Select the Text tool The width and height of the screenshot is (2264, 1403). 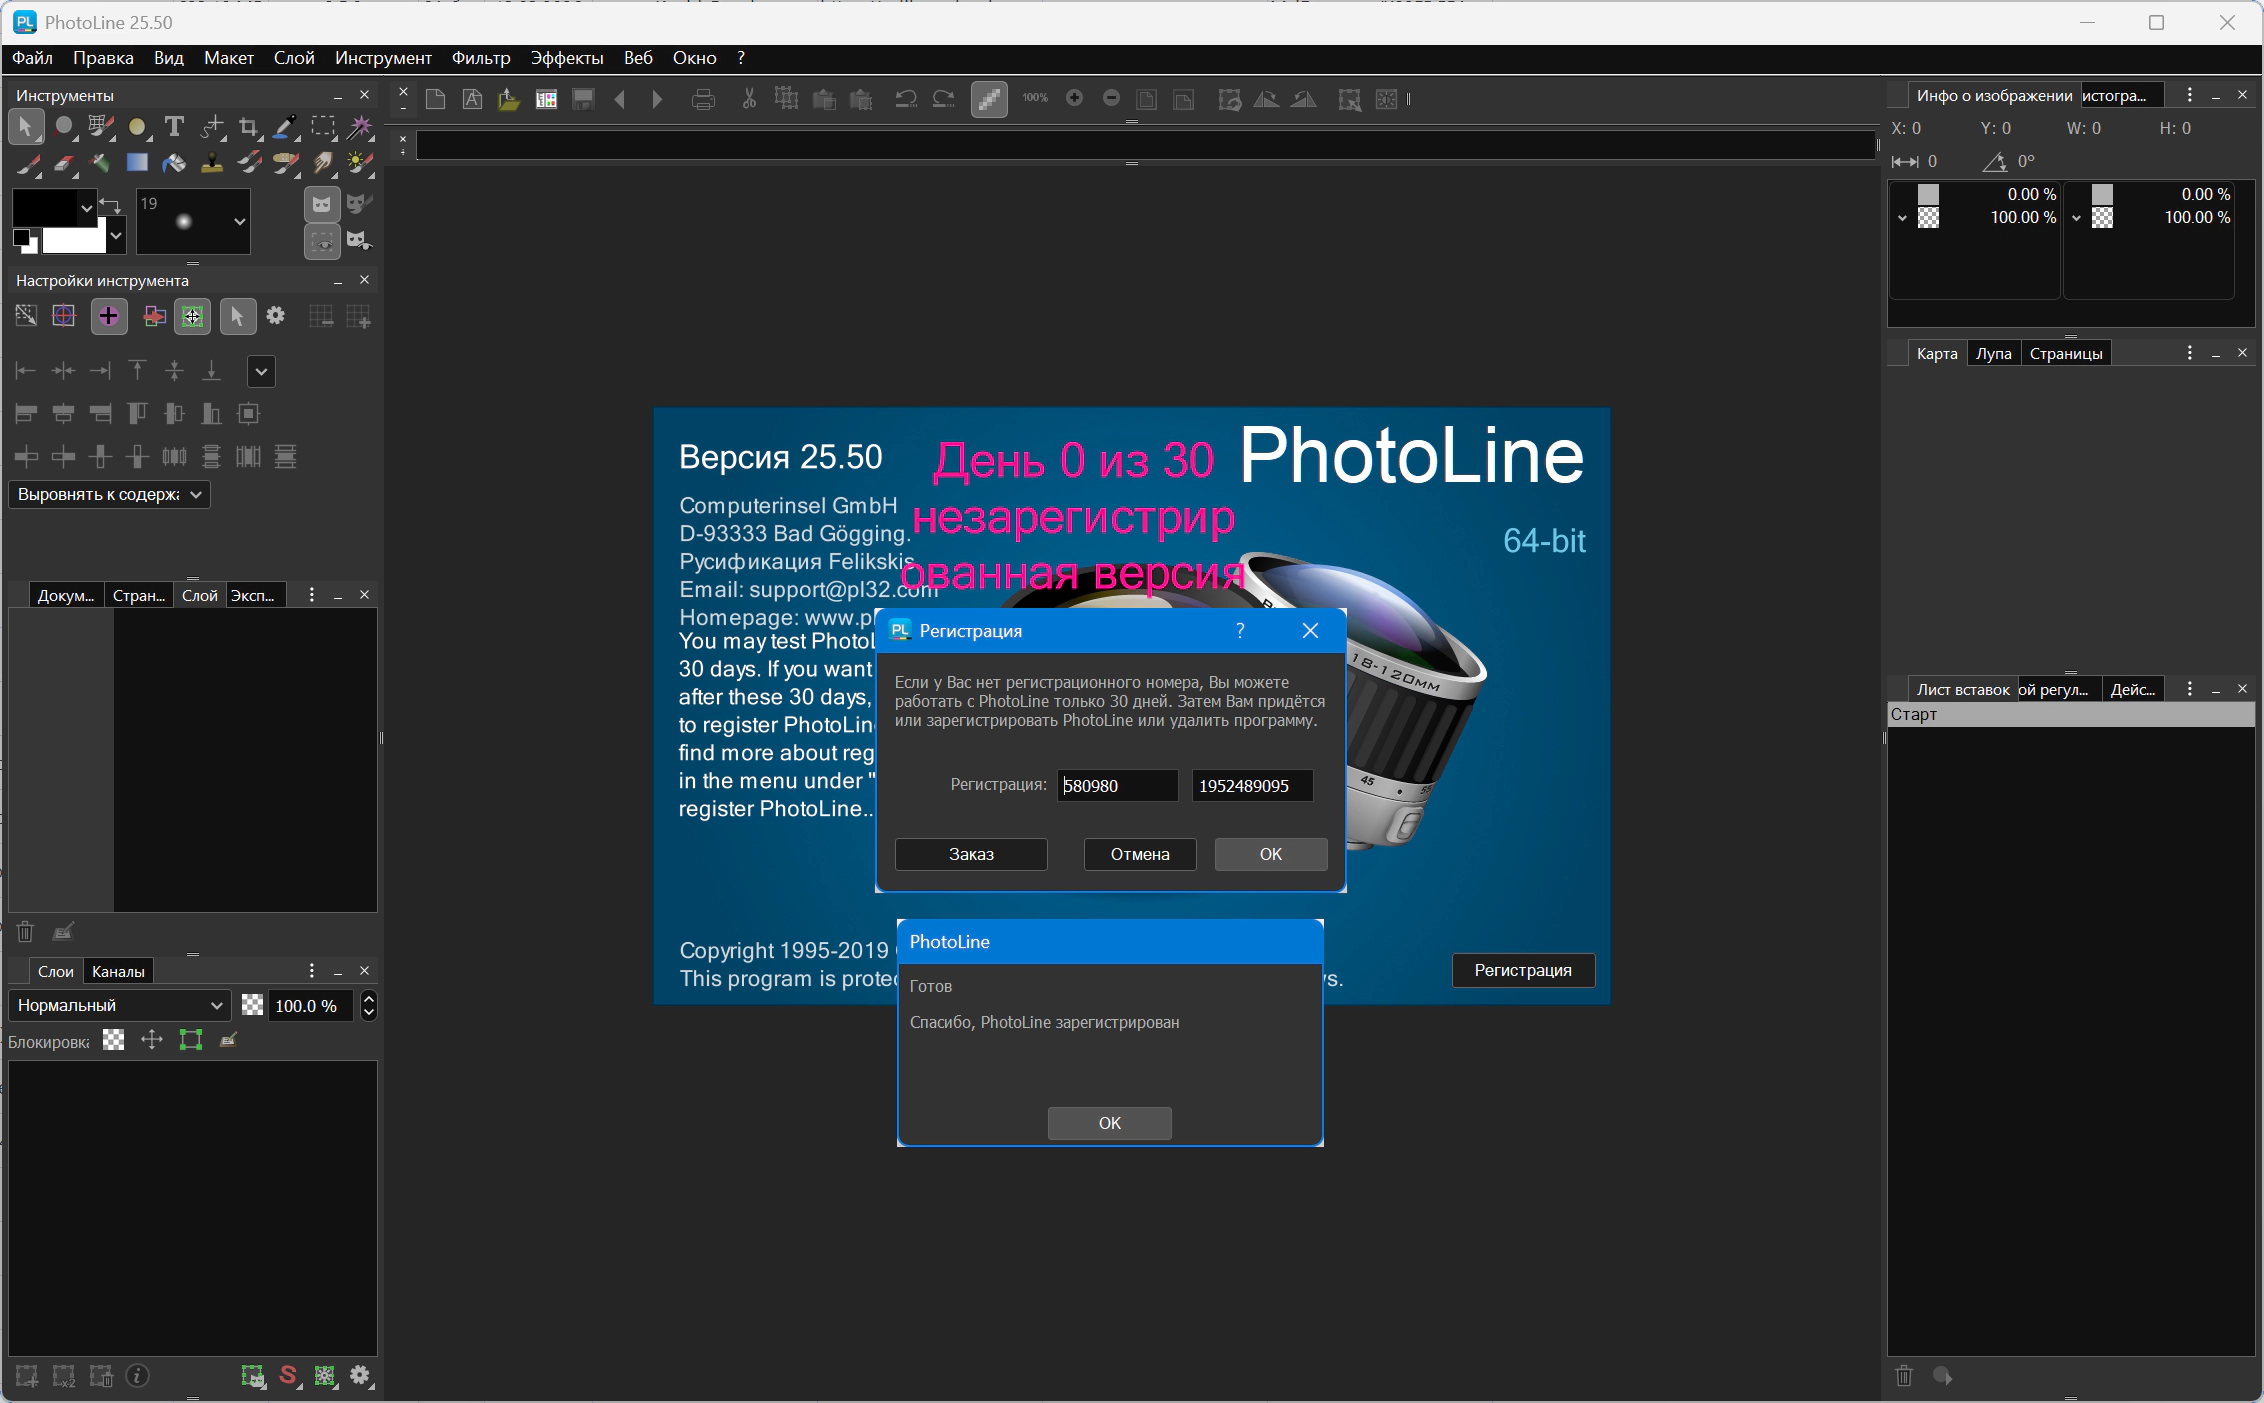tap(174, 127)
